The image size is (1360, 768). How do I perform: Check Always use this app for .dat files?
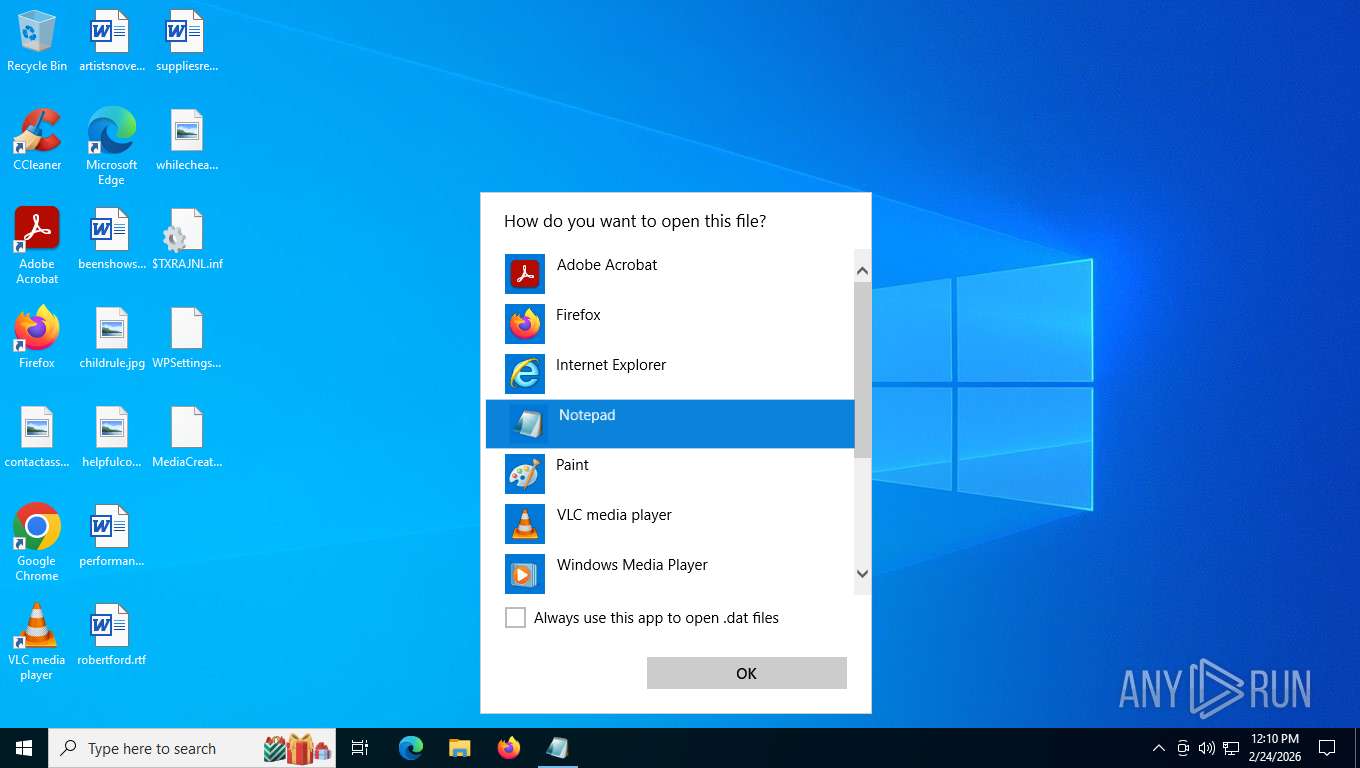click(515, 618)
